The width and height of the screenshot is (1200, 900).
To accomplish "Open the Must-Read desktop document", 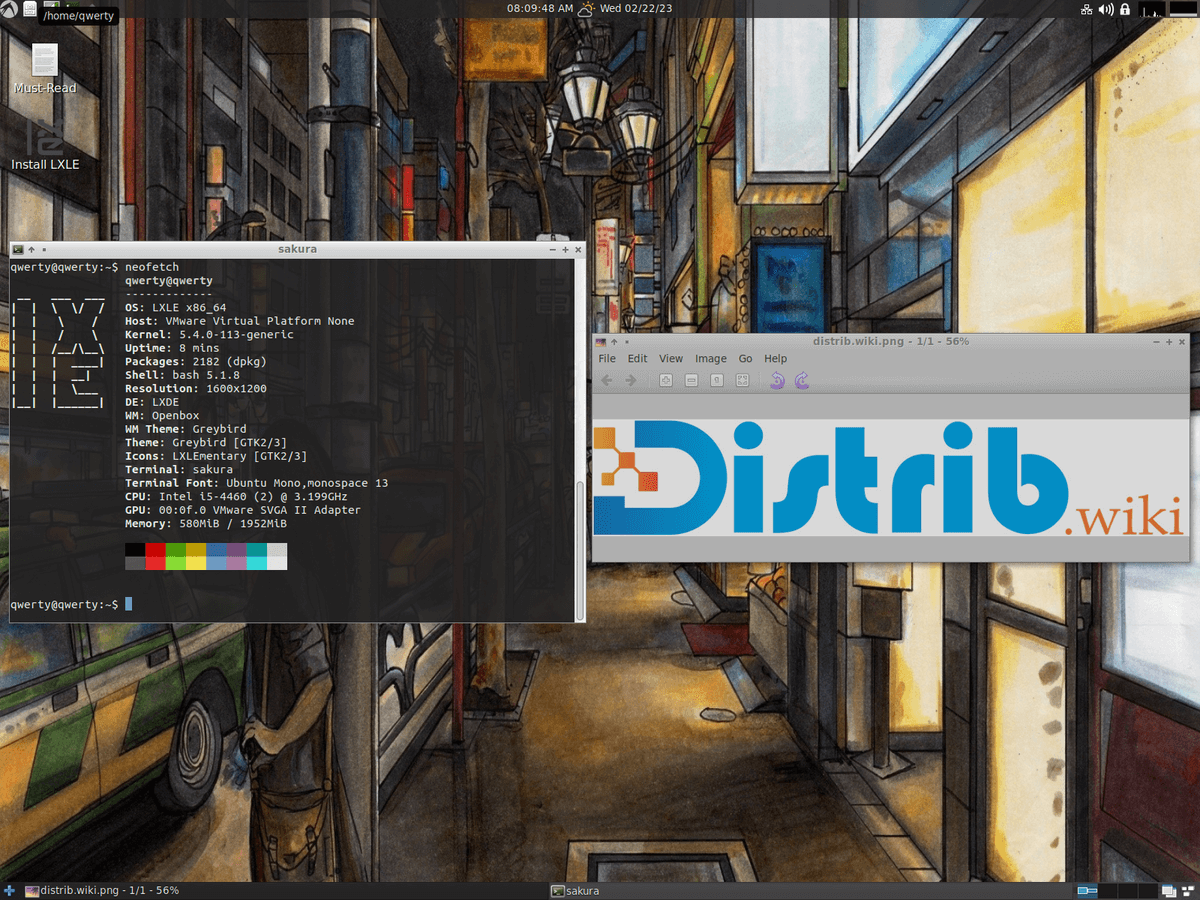I will tap(45, 68).
